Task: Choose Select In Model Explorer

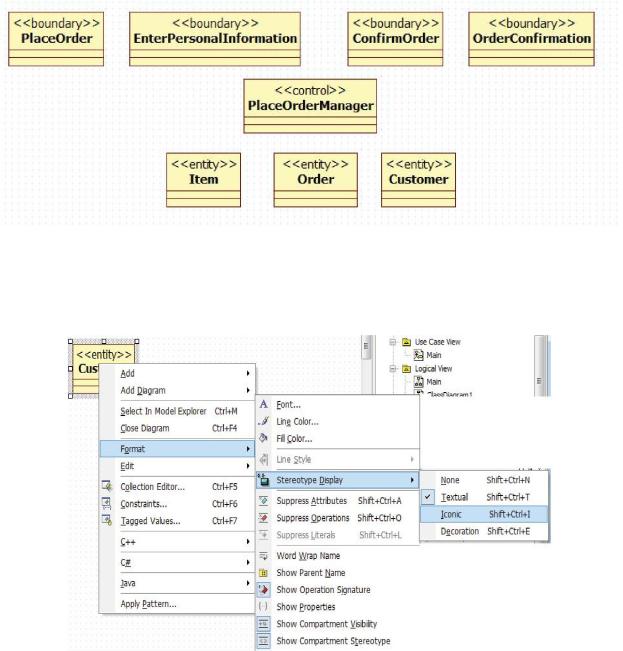Action: [x=177, y=411]
